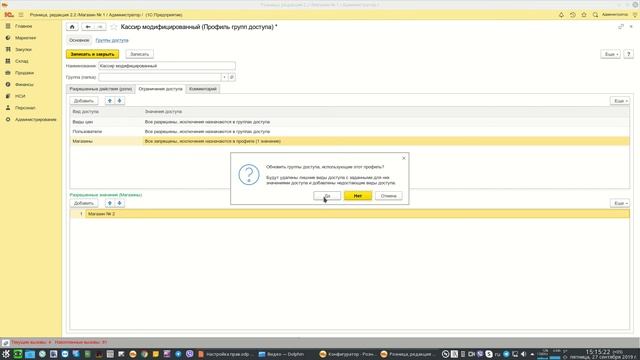This screenshot has width=640, height=360.
Task: Click the search magnifier in top bar
Action: (x=596, y=15)
